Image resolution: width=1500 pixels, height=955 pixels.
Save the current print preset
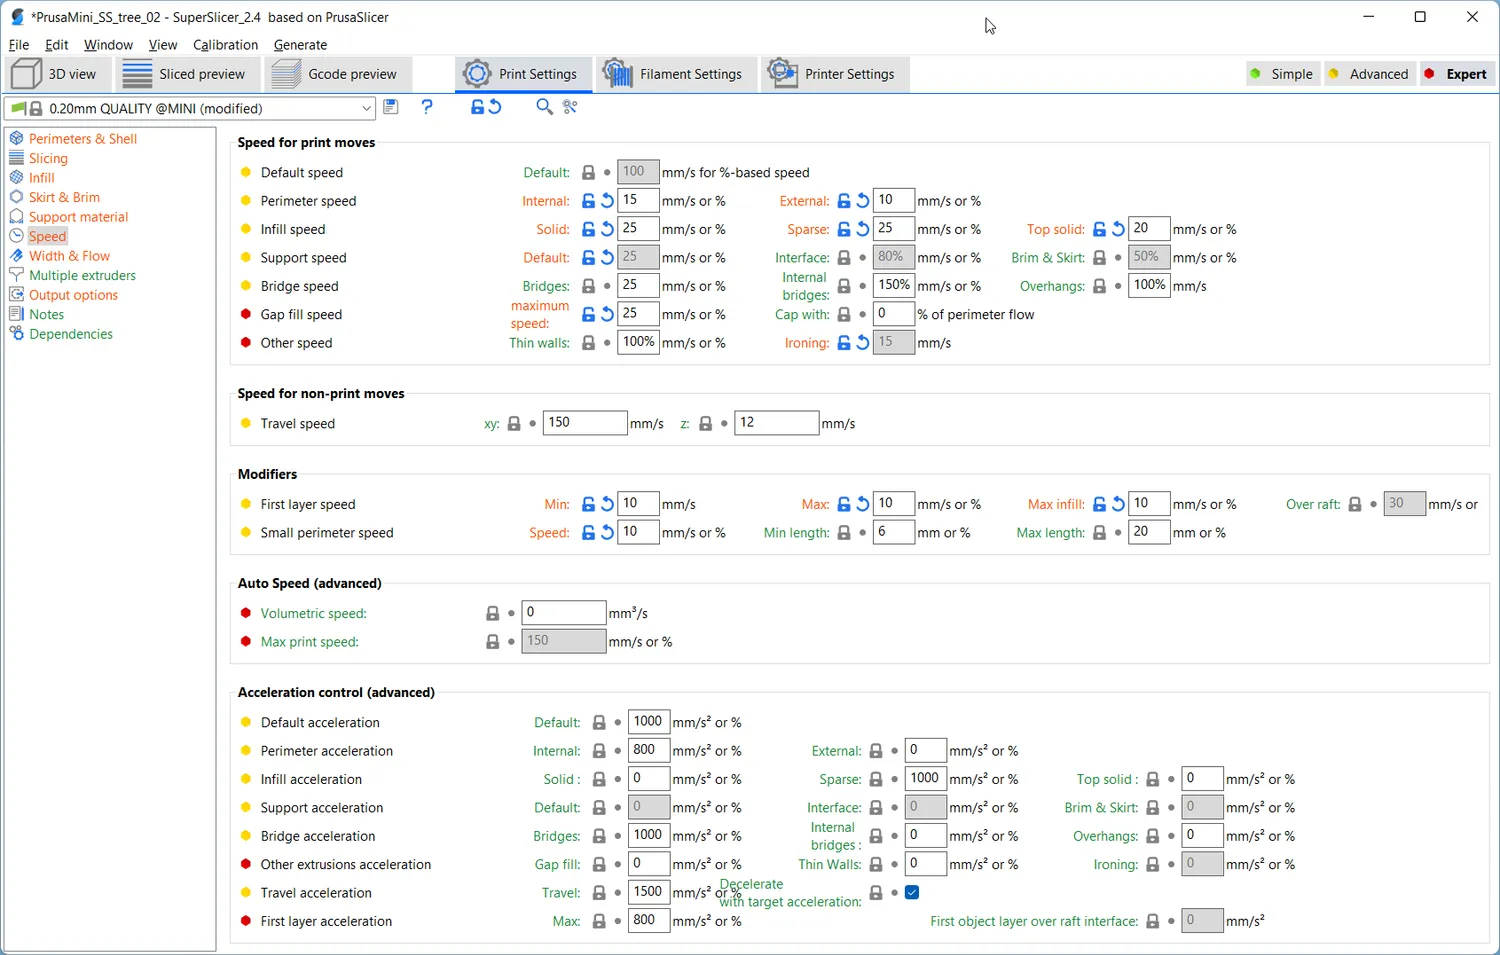(391, 107)
